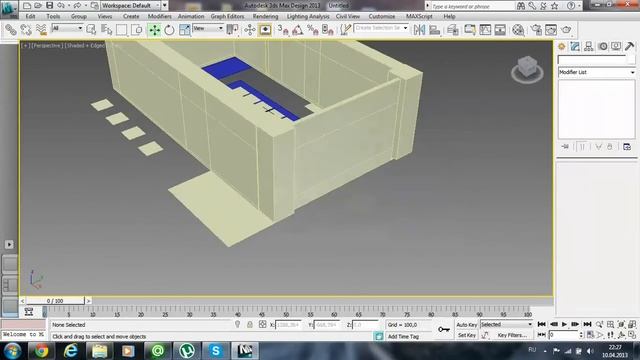Click Edit Named Selection Sets icon
Screen dimensions: 640x360
pyautogui.click(x=345, y=29)
